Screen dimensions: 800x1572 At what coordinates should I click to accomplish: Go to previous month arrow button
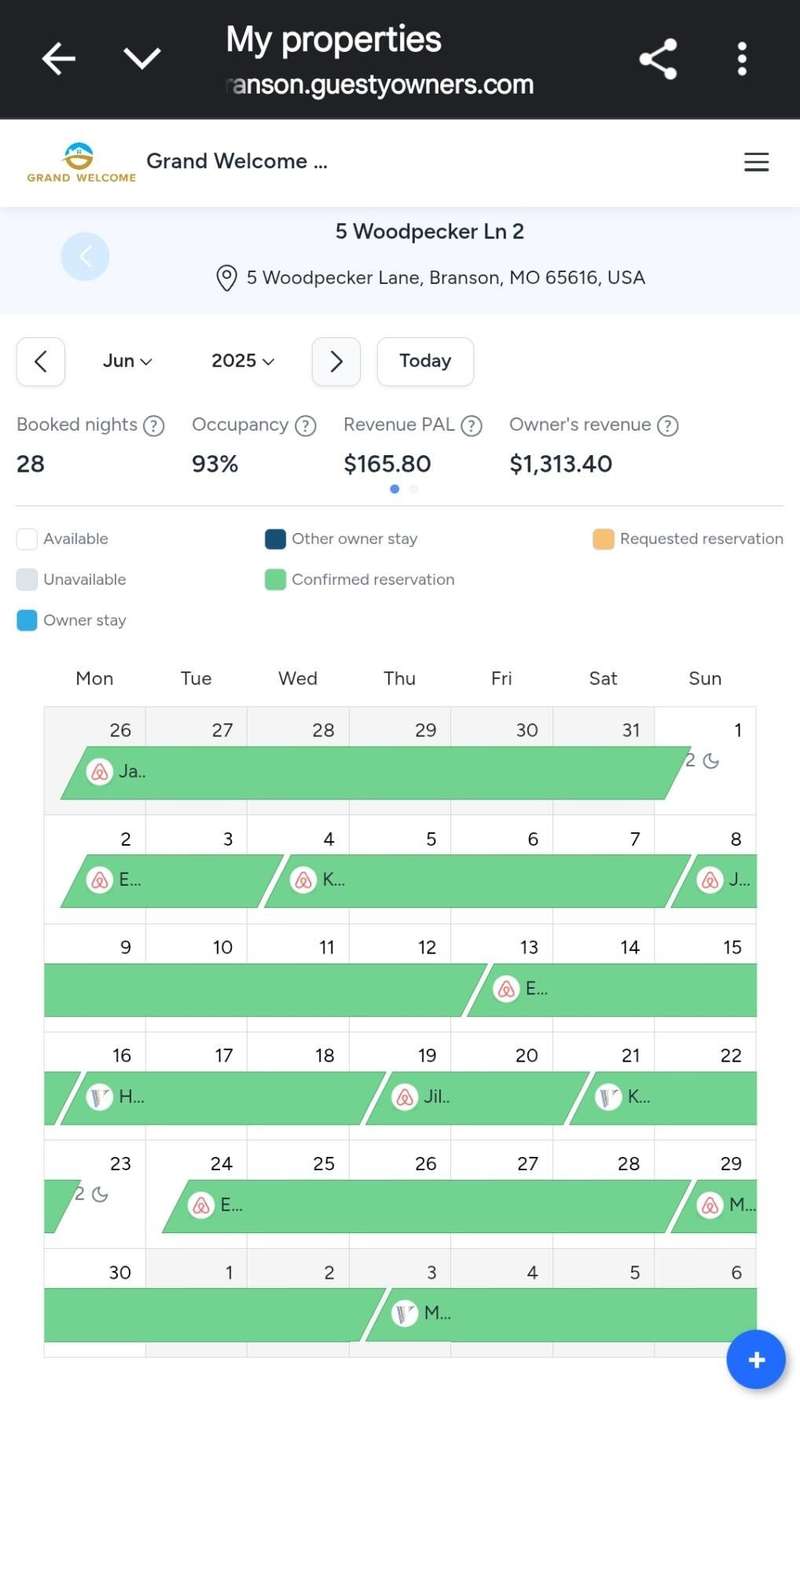coord(41,361)
